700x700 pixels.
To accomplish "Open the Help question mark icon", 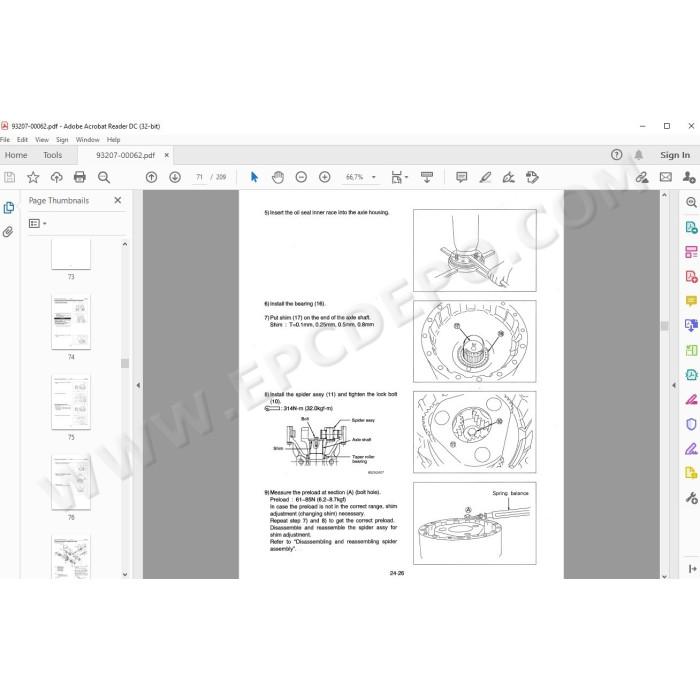I will pyautogui.click(x=617, y=155).
